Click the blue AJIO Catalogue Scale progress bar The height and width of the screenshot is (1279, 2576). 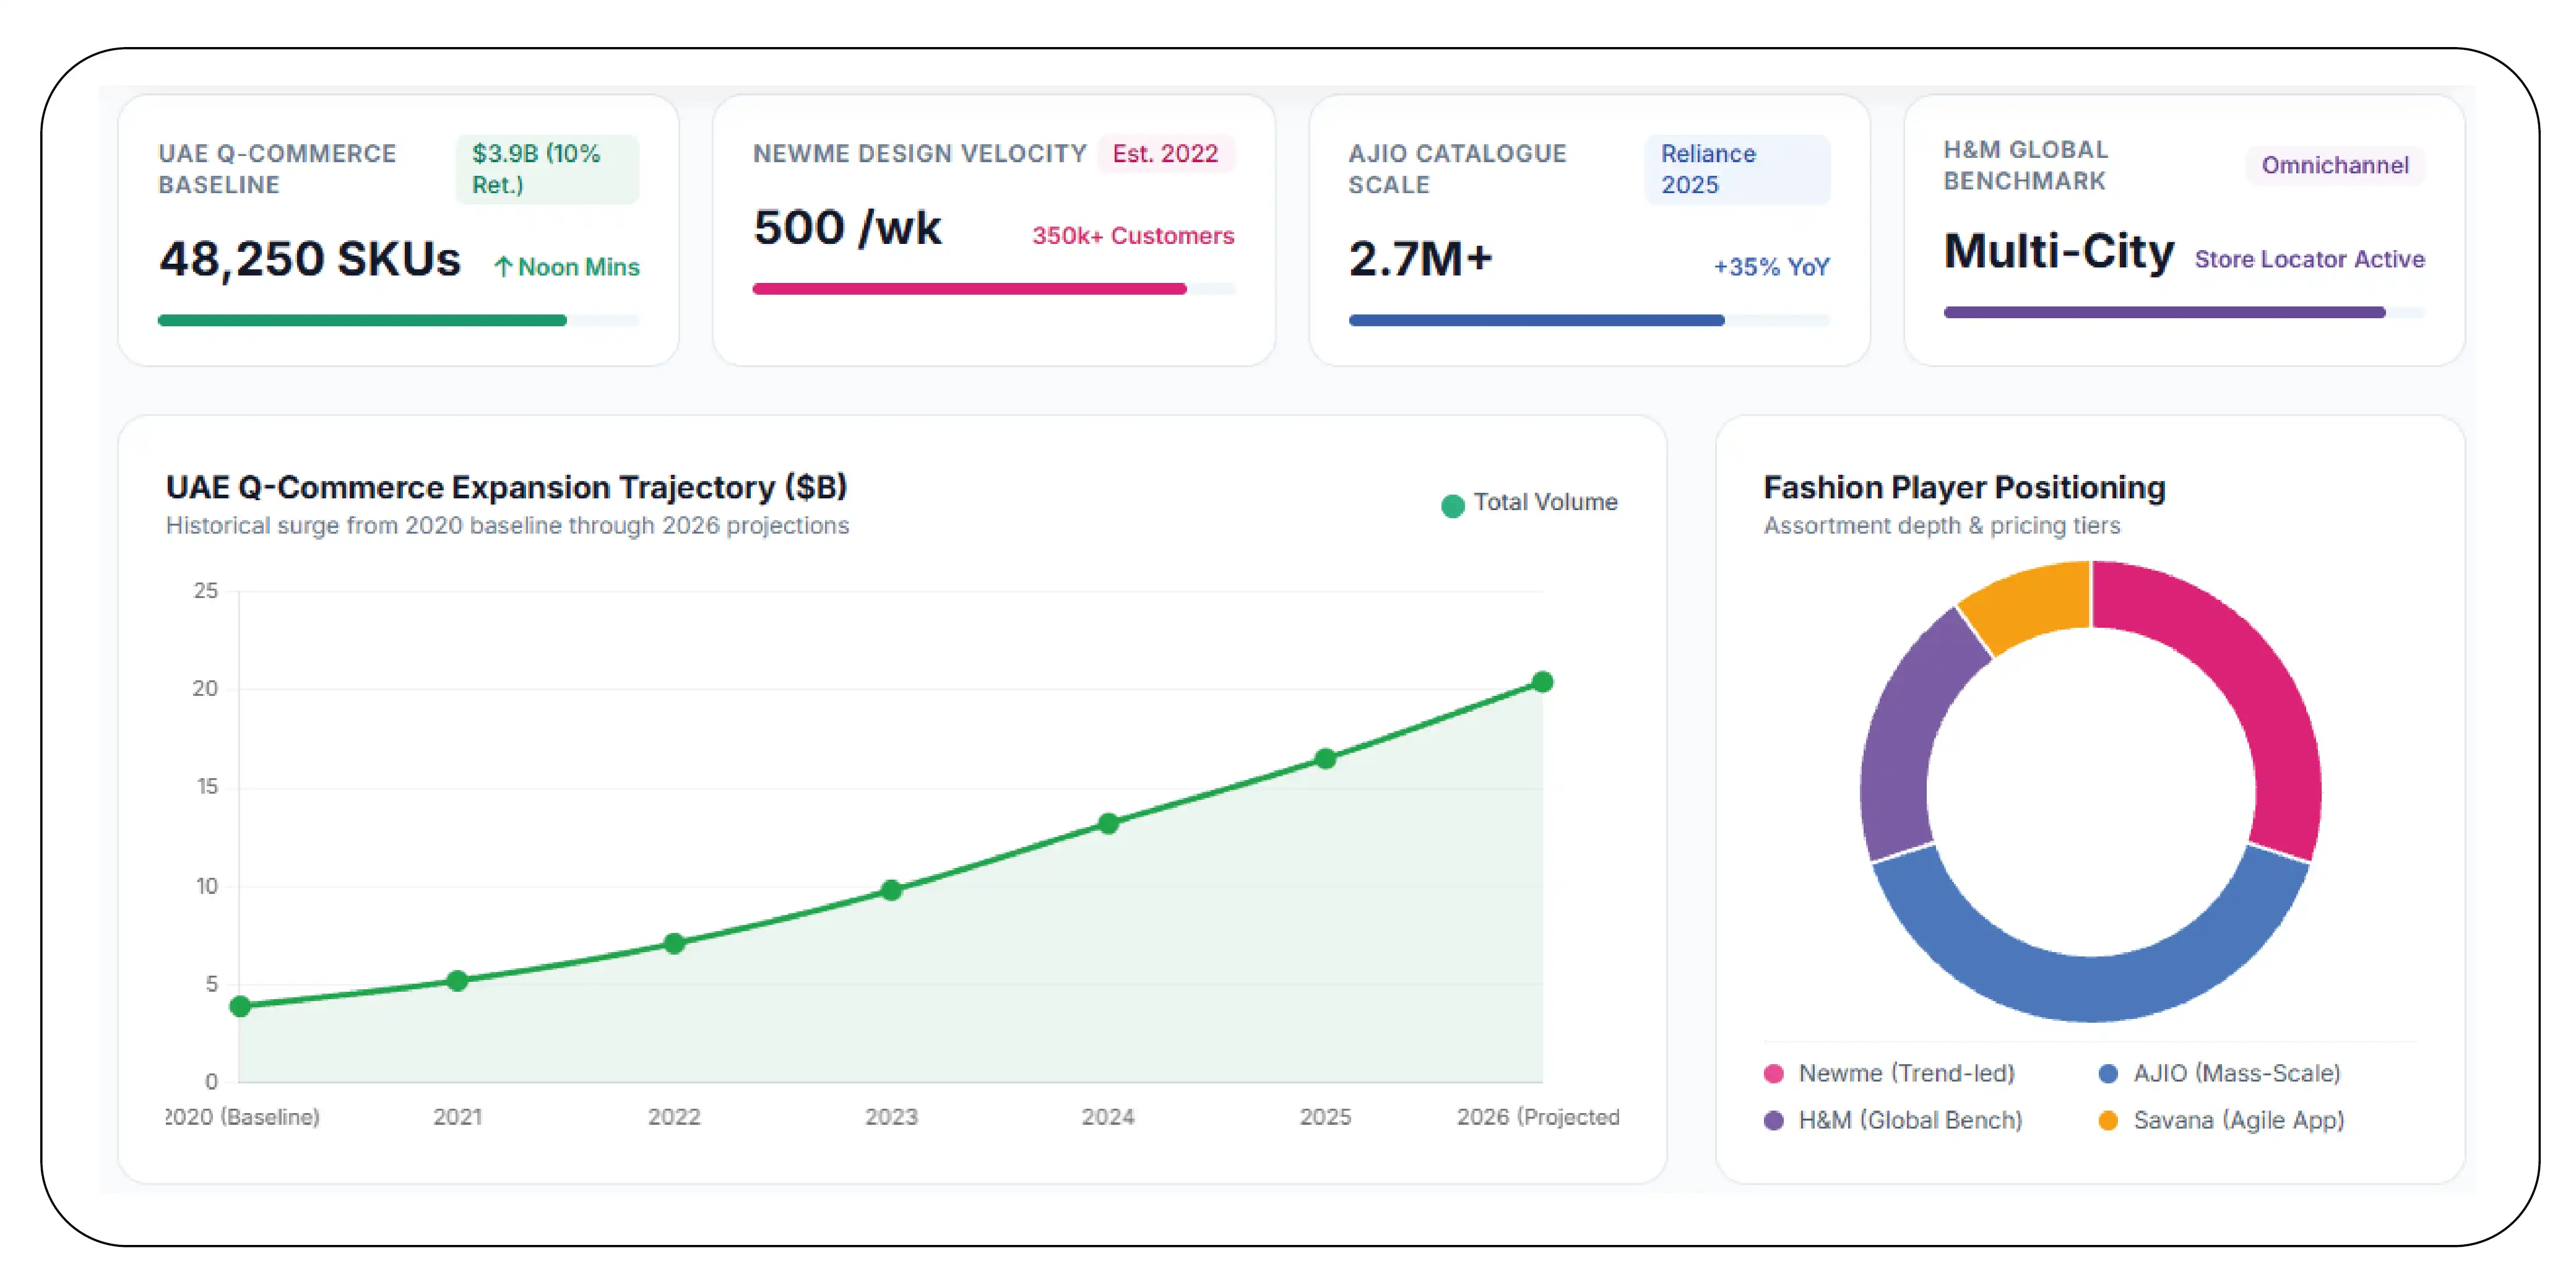[1589, 320]
